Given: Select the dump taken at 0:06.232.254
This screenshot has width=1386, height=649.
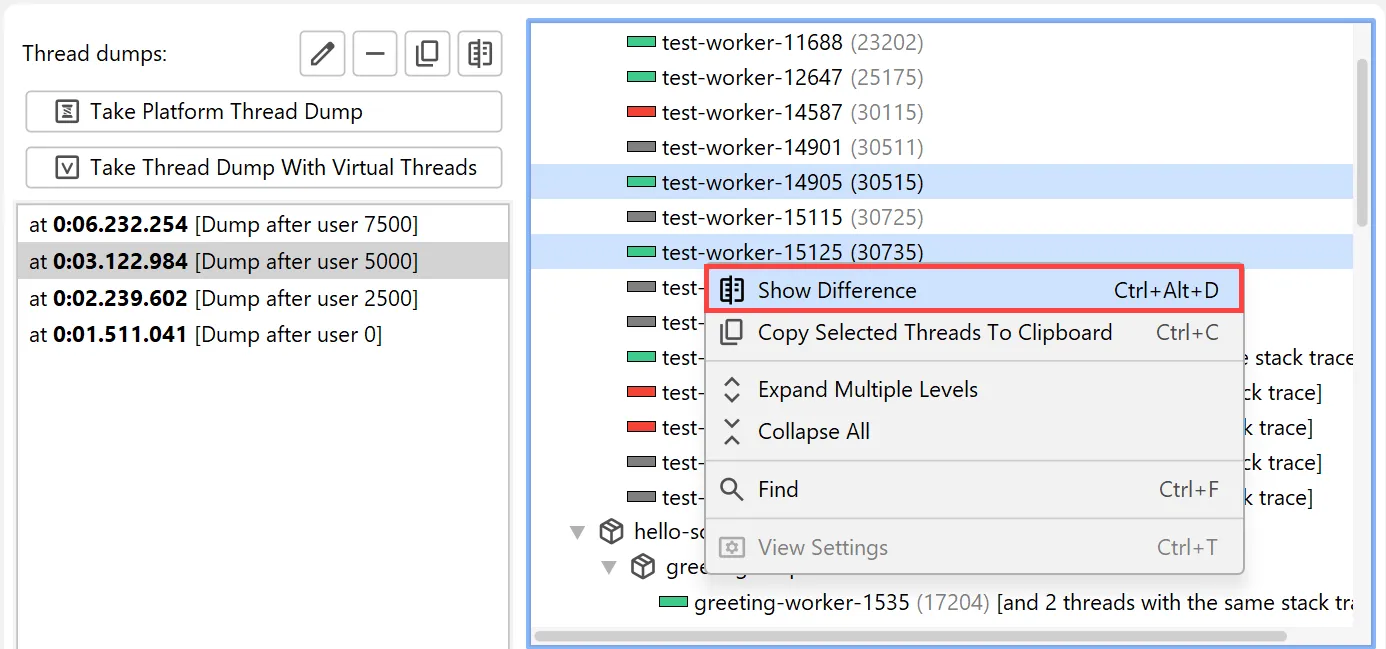Looking at the screenshot, I should [x=263, y=225].
